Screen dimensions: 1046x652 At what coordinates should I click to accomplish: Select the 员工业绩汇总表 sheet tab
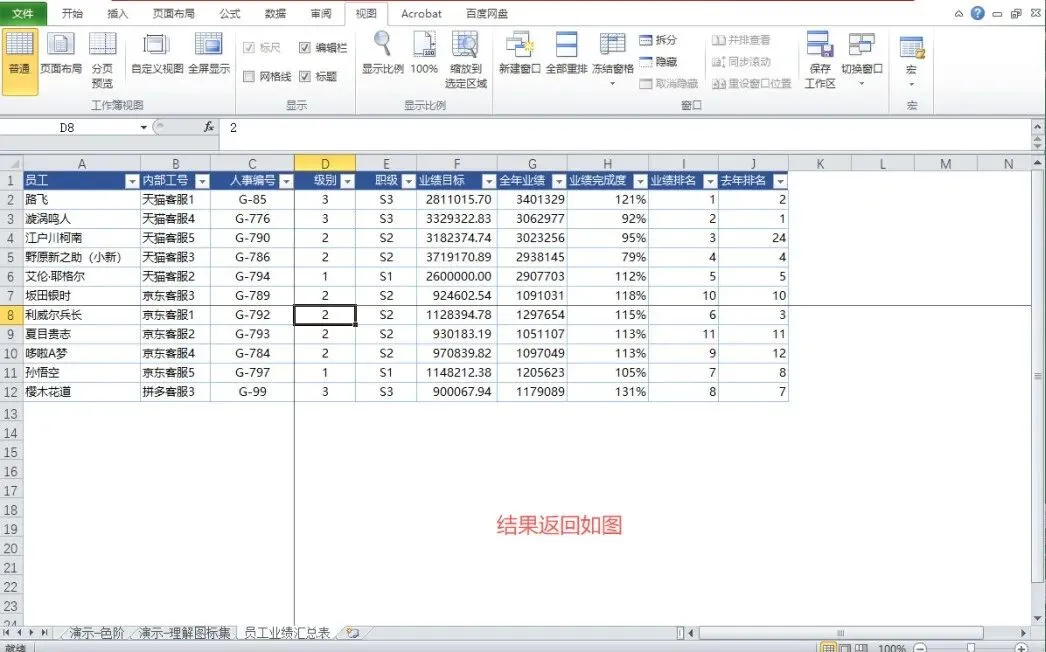click(x=287, y=633)
